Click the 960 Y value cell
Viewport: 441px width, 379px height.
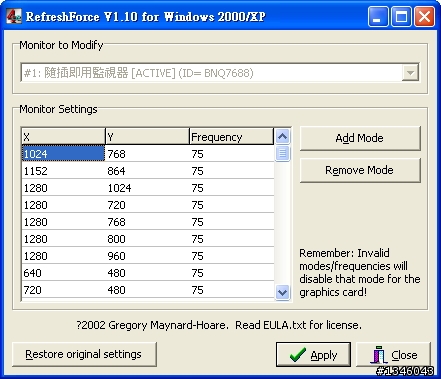point(147,256)
